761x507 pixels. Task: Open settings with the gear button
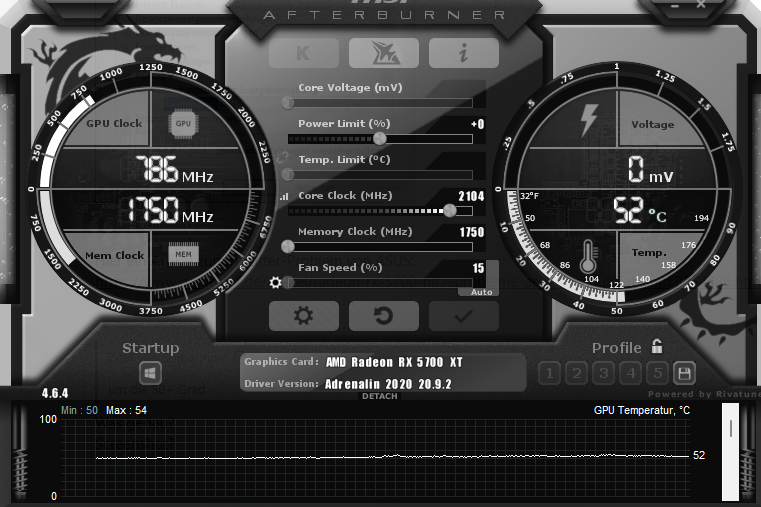tap(303, 316)
